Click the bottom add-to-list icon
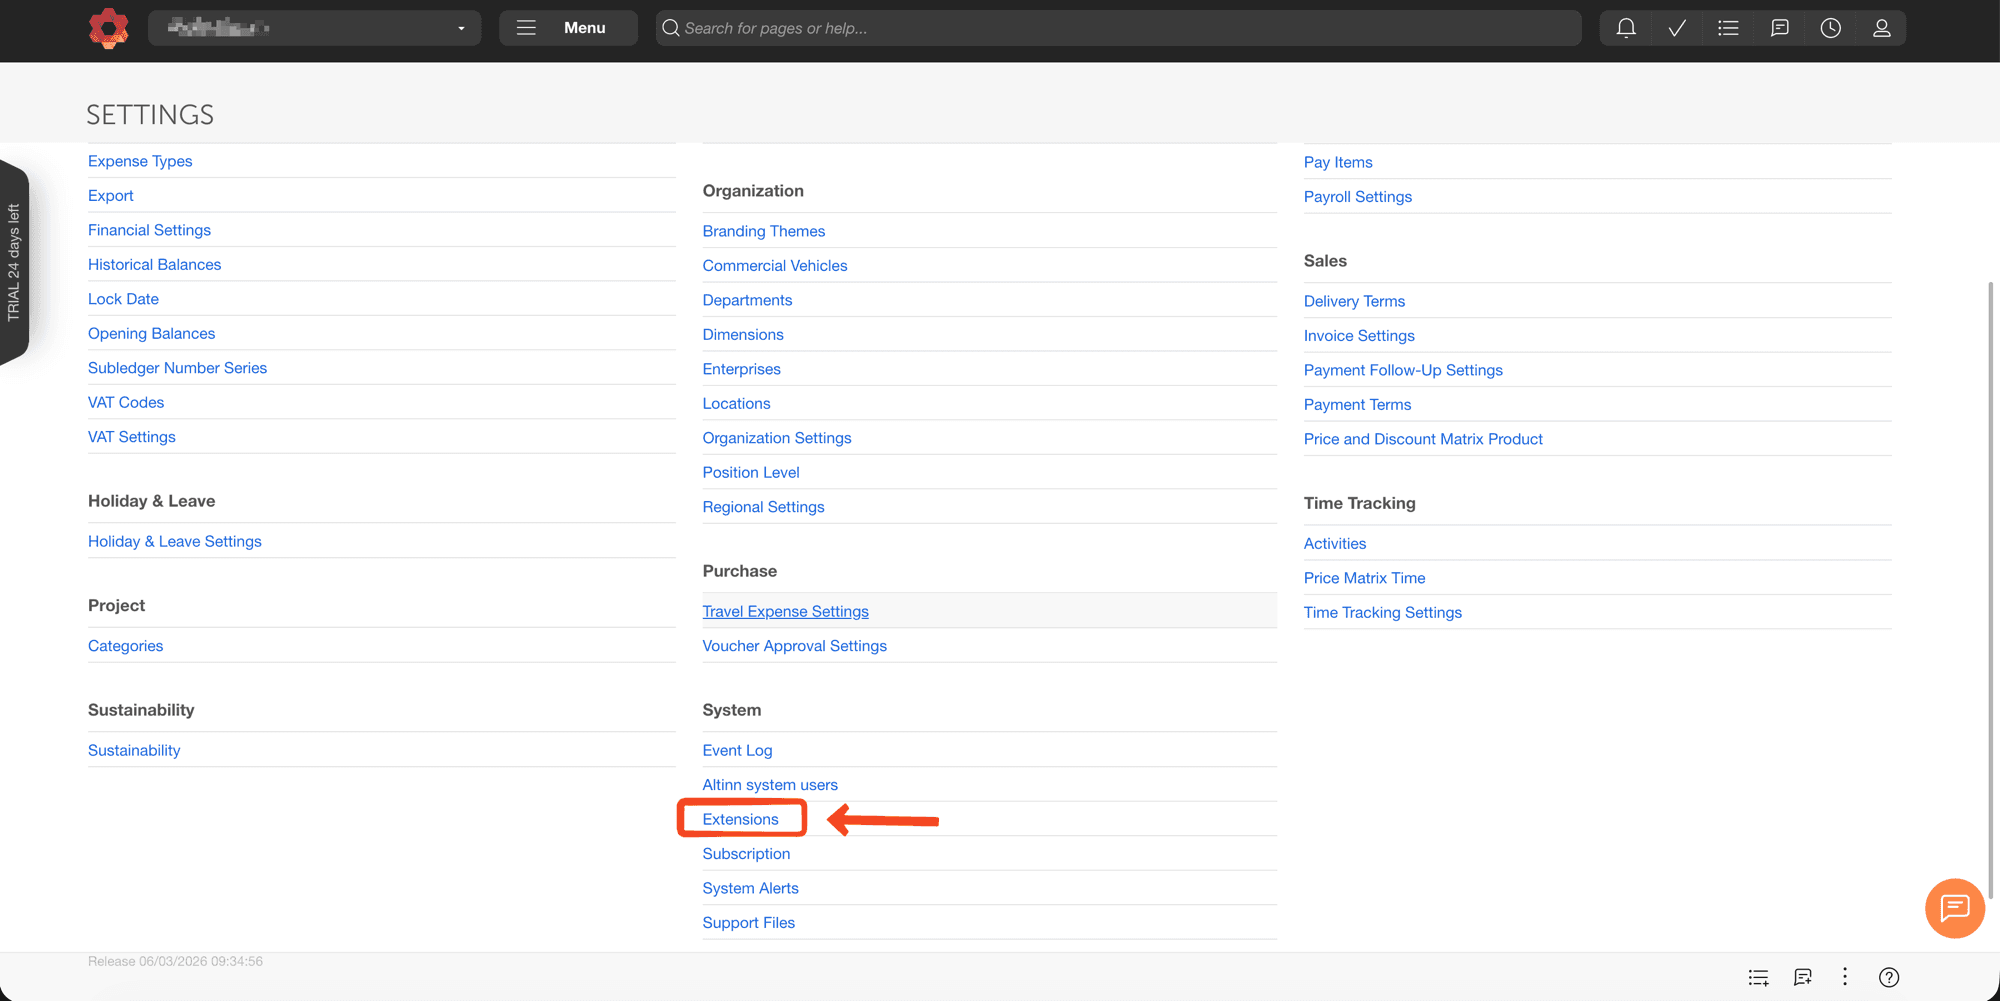This screenshot has height=1001, width=2000. tap(1758, 977)
